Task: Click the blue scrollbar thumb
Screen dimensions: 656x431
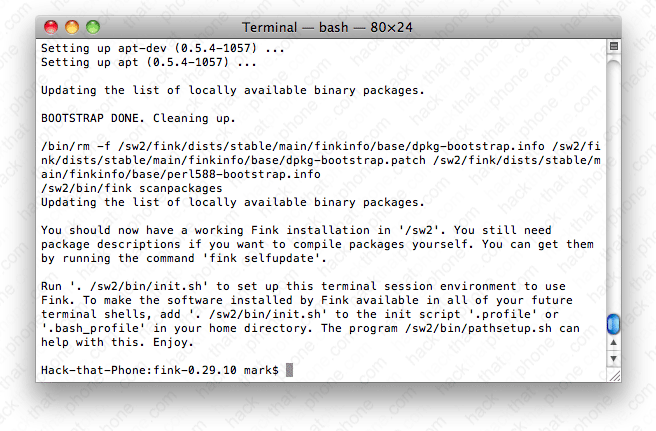Action: pyautogui.click(x=613, y=323)
